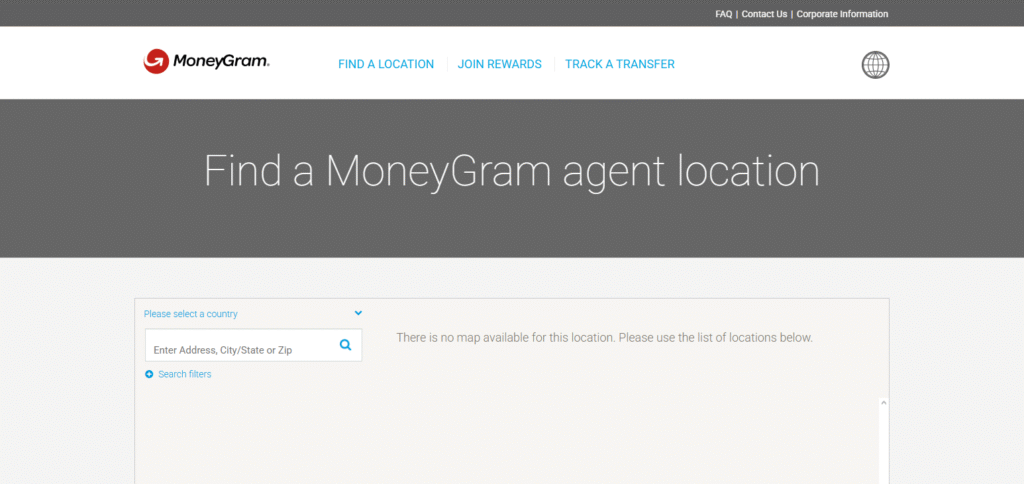Open the Corporate Information link
Viewport: 1024px width, 484px height.
click(x=842, y=14)
